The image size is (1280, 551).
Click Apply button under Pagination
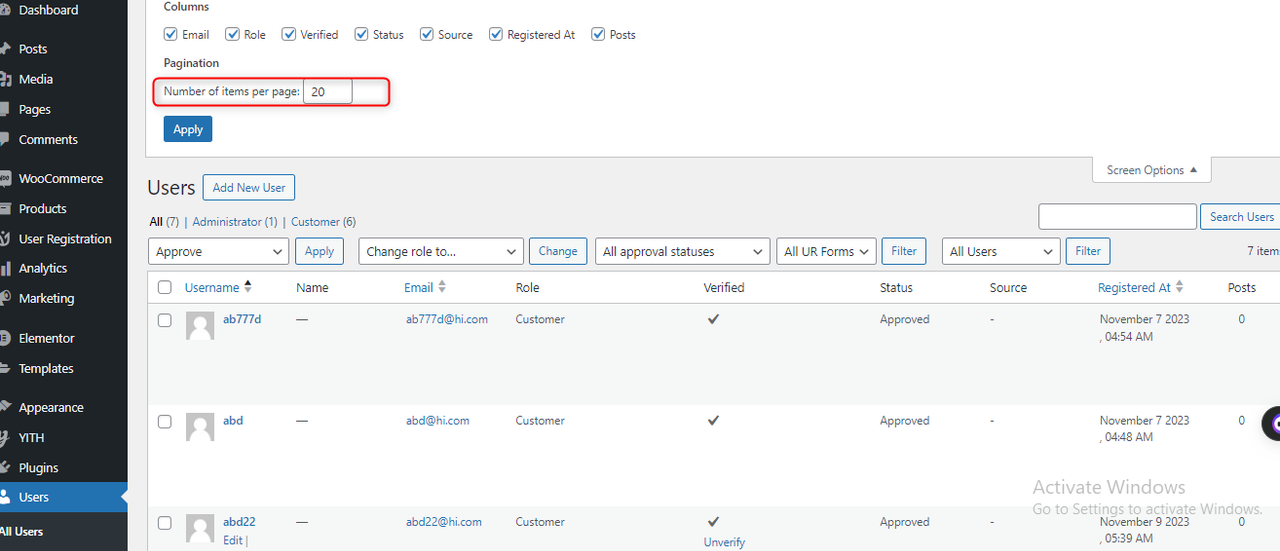188,129
